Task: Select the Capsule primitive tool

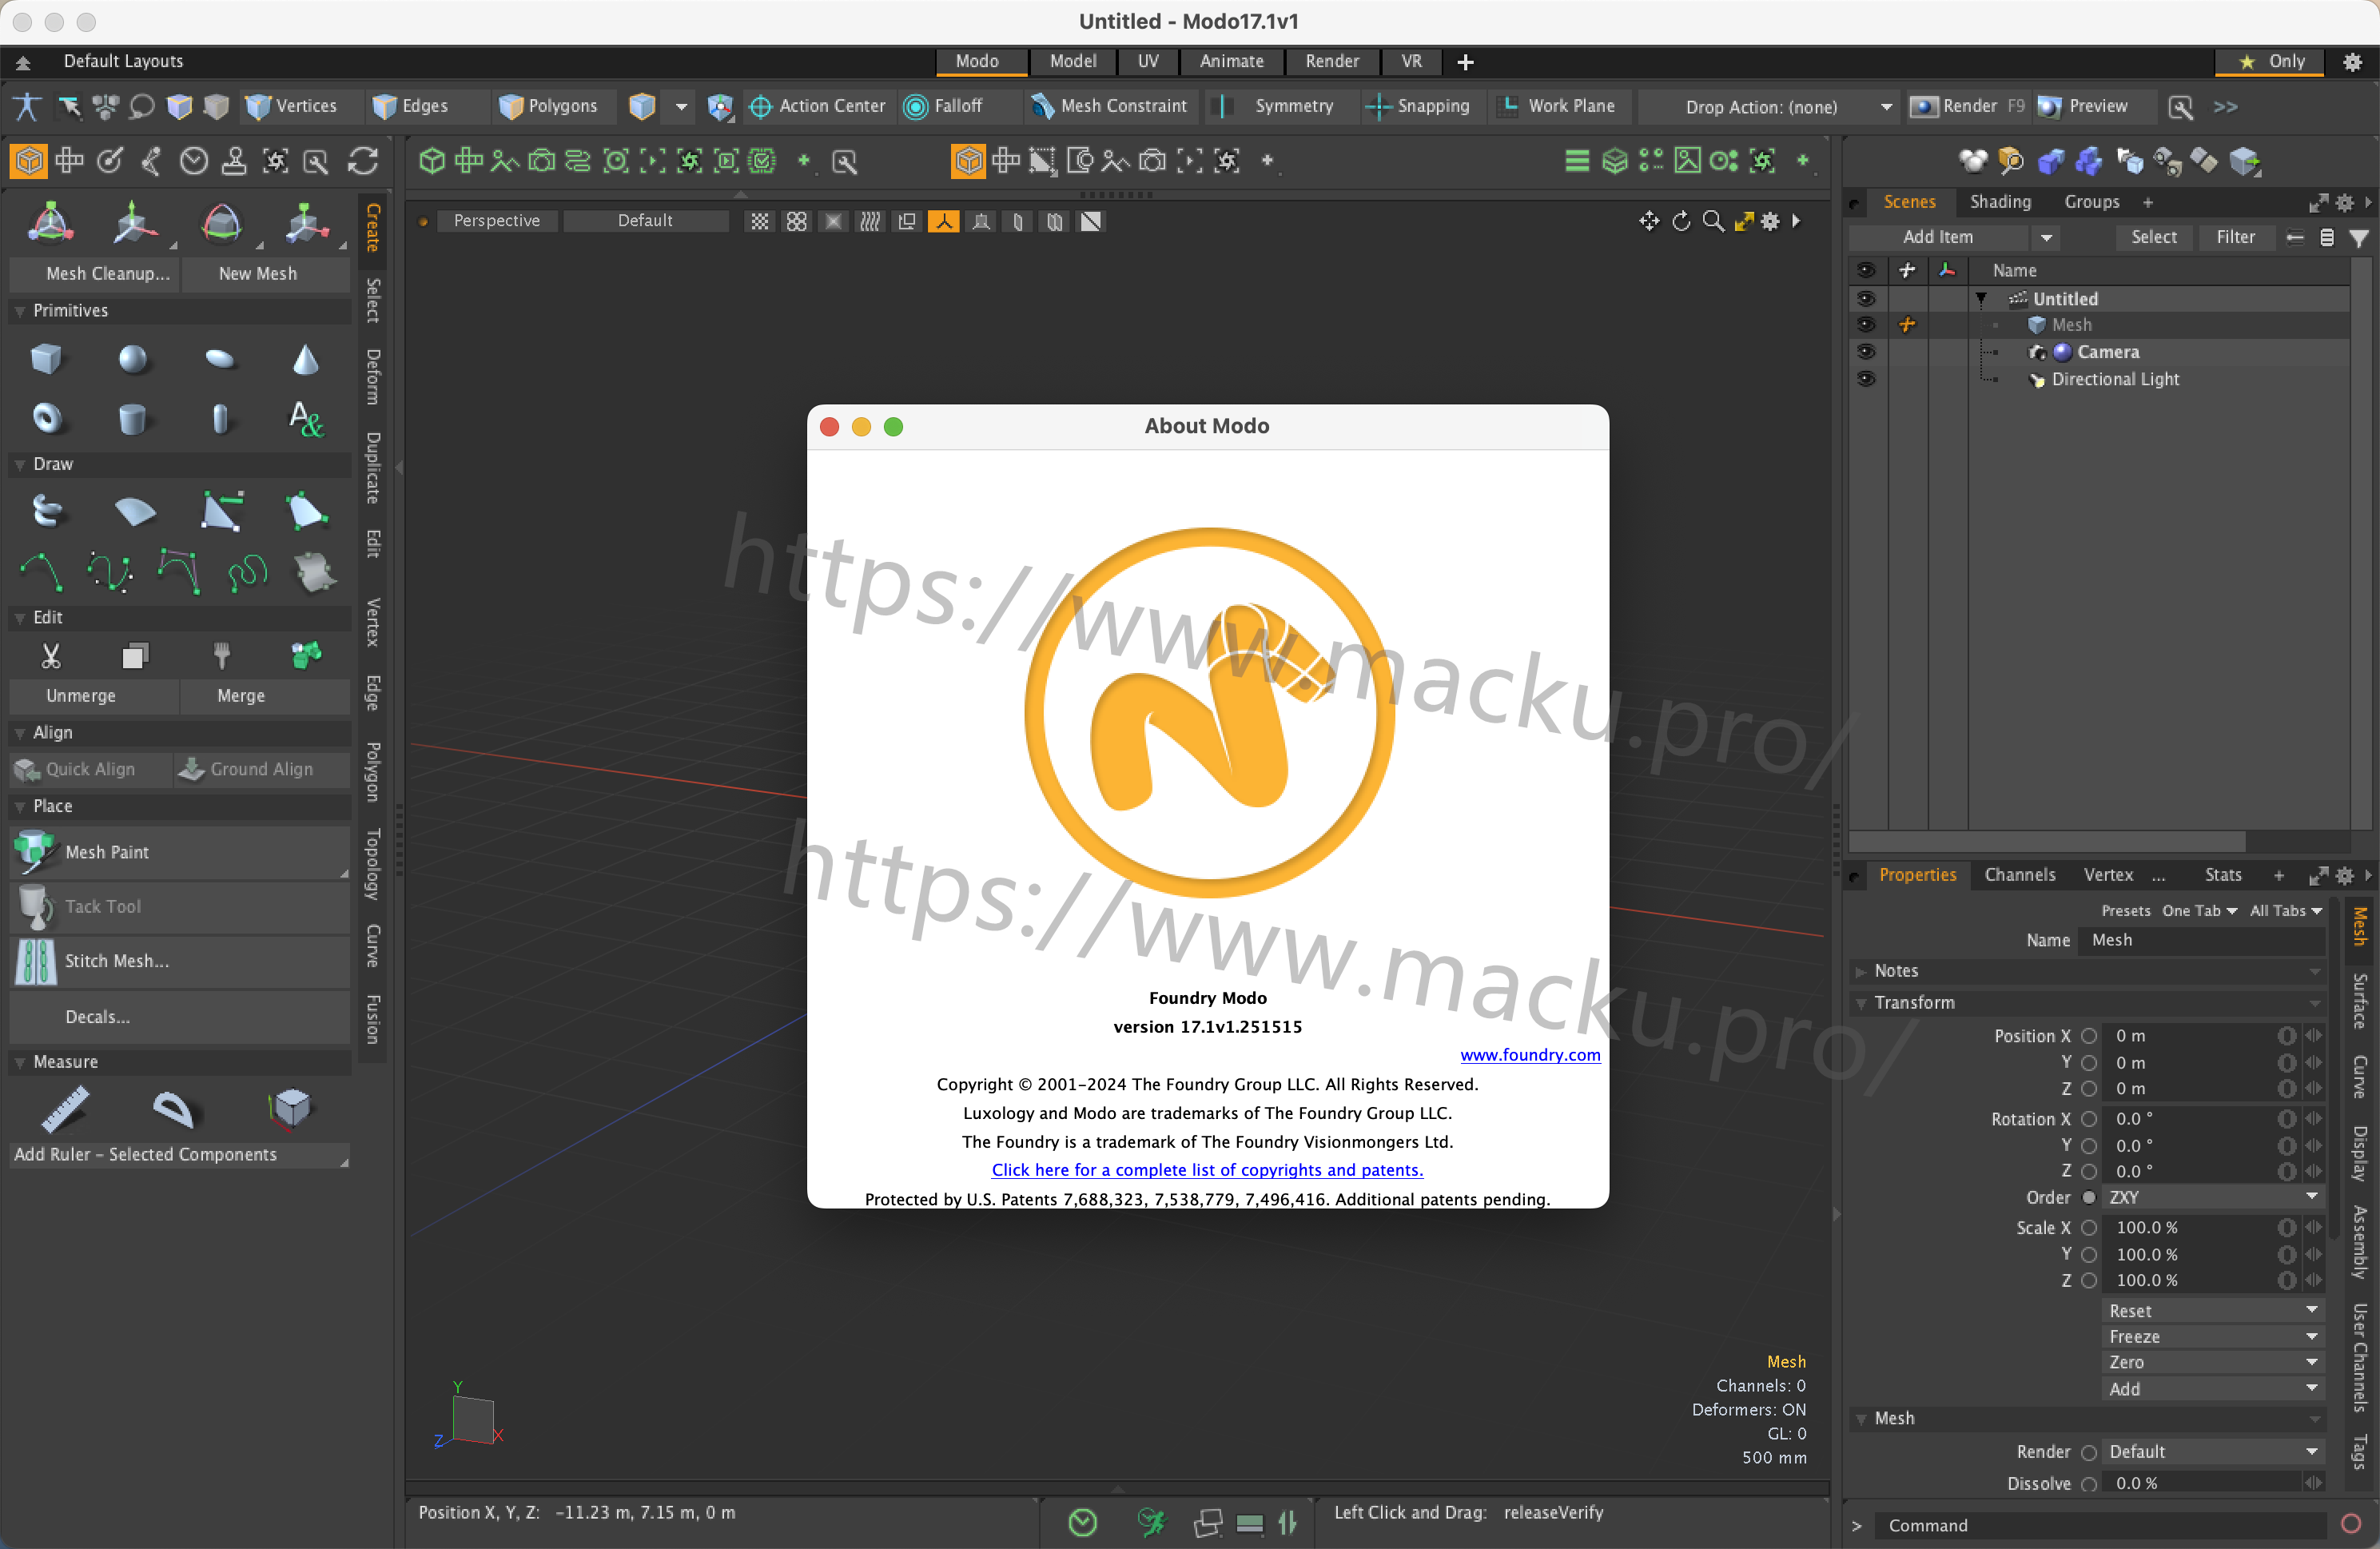Action: tap(220, 418)
